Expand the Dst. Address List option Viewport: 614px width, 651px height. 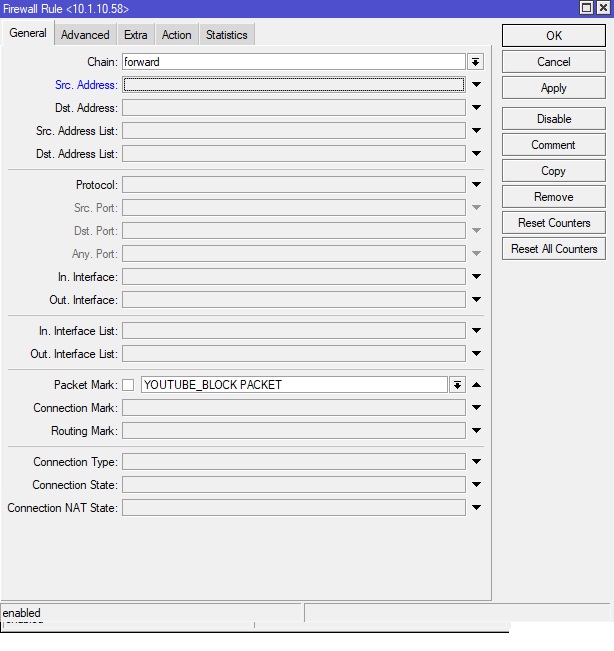pos(477,154)
